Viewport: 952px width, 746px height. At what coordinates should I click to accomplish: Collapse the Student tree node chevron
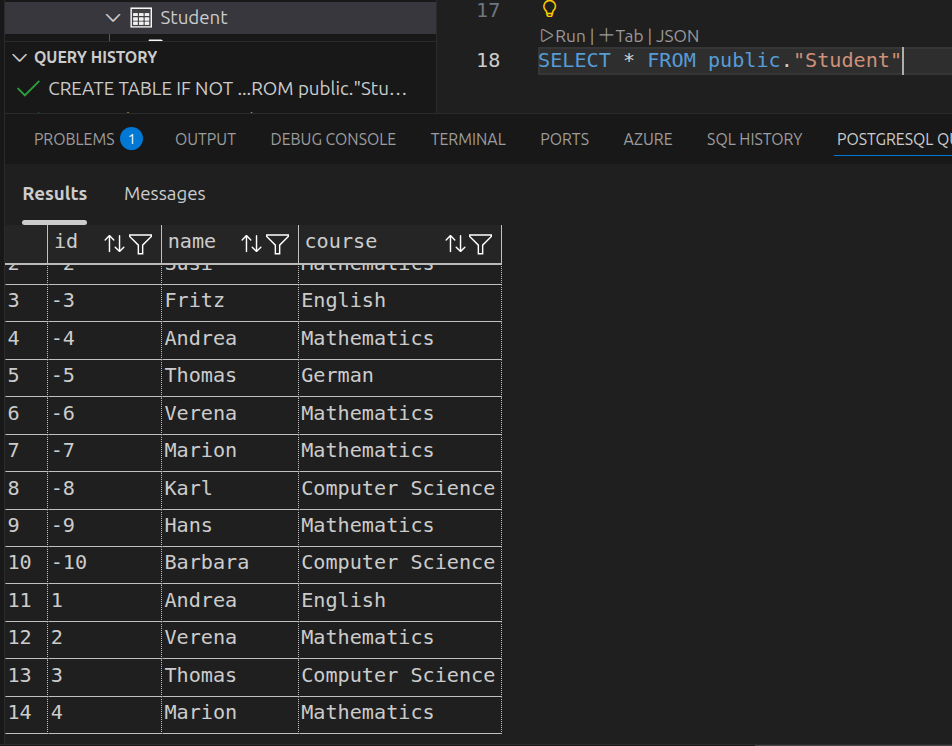[x=112, y=18]
